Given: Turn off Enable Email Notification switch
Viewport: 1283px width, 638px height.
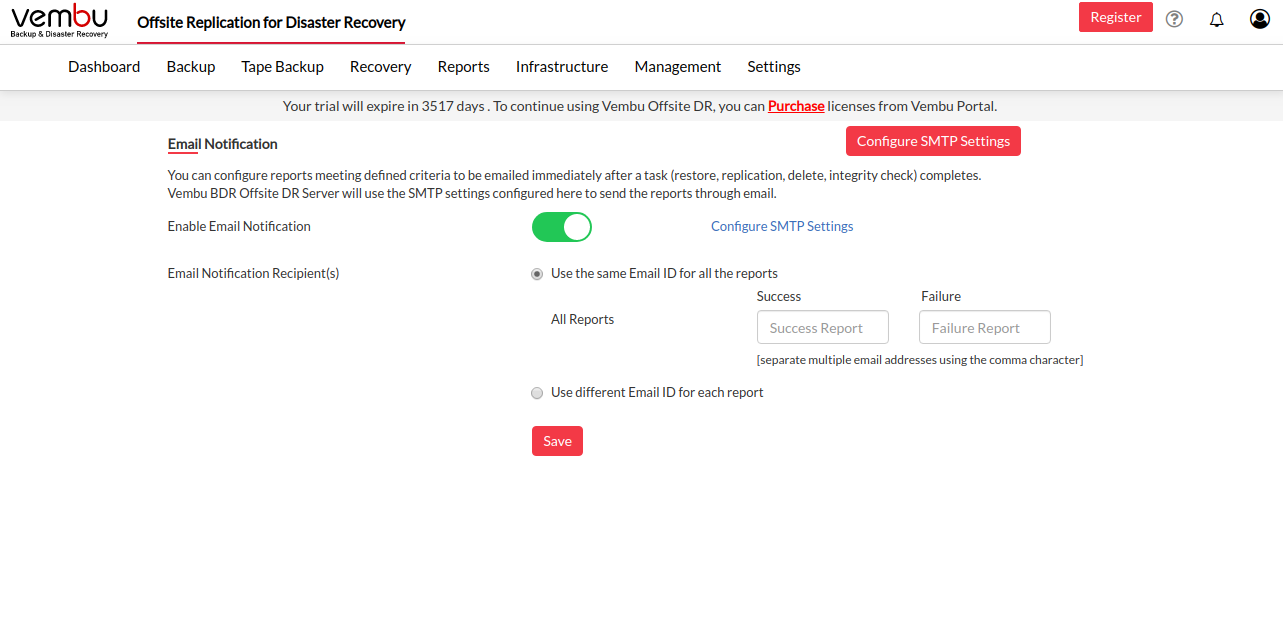Looking at the screenshot, I should tap(562, 227).
